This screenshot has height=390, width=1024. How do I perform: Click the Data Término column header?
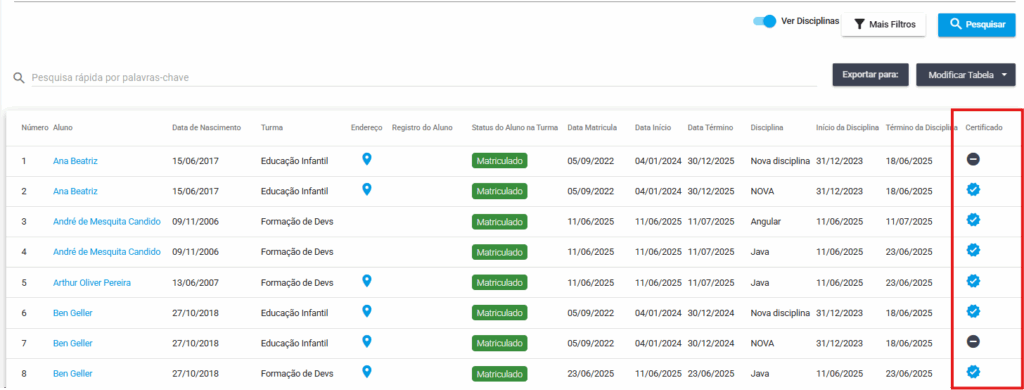[x=711, y=127]
